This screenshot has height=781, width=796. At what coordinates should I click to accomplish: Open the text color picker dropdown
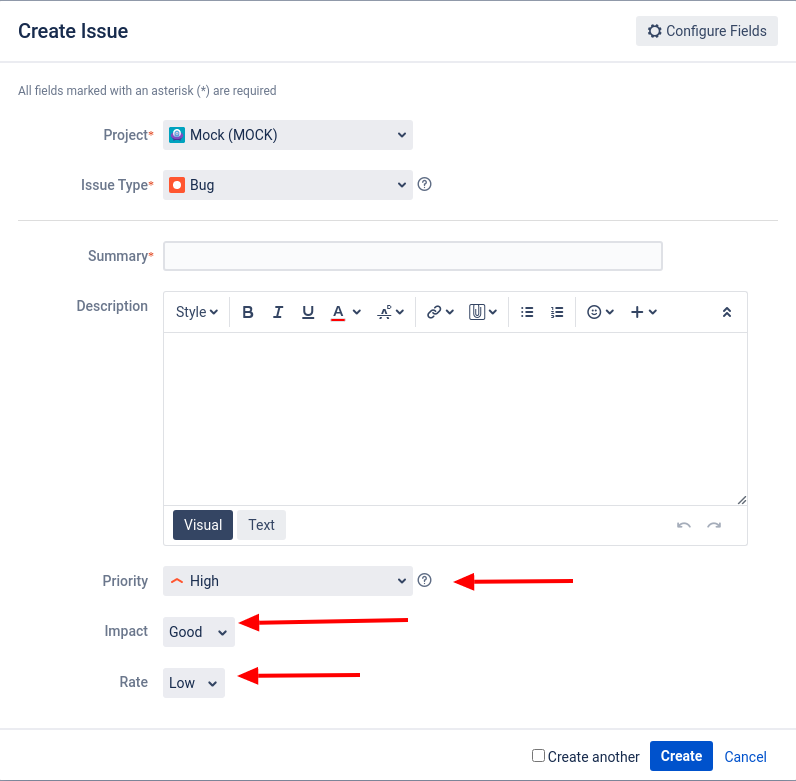[357, 312]
